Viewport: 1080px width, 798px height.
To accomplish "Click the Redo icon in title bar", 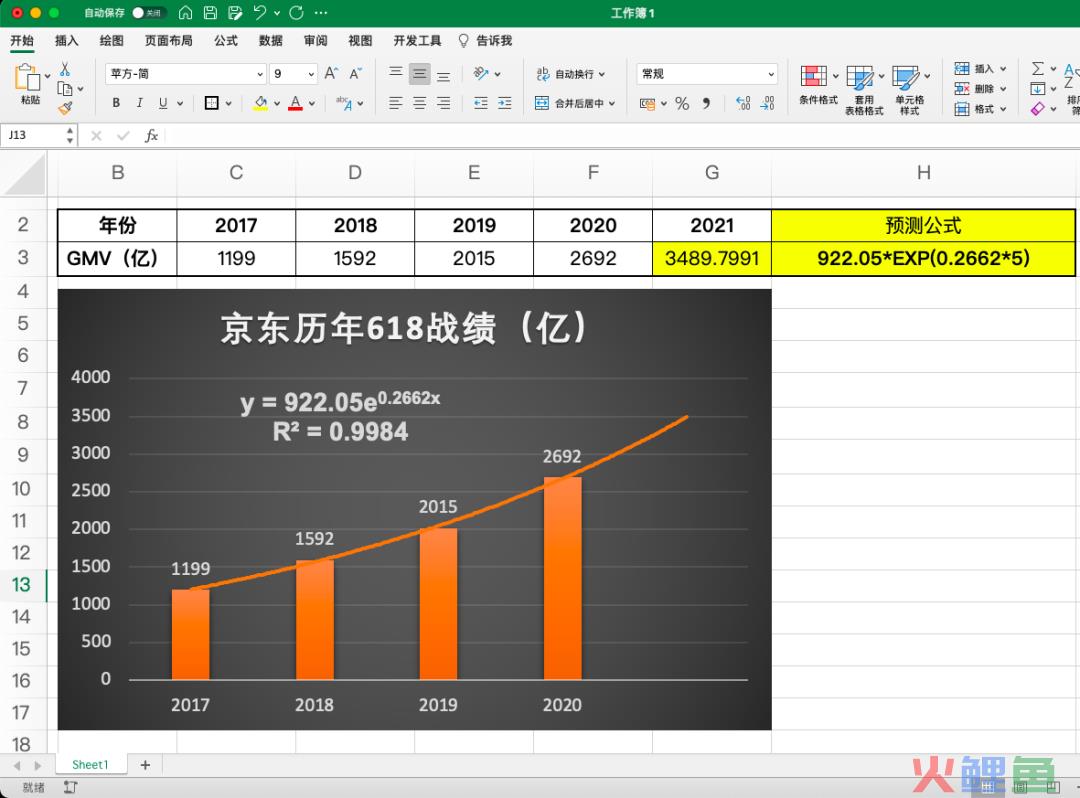I will click(297, 12).
